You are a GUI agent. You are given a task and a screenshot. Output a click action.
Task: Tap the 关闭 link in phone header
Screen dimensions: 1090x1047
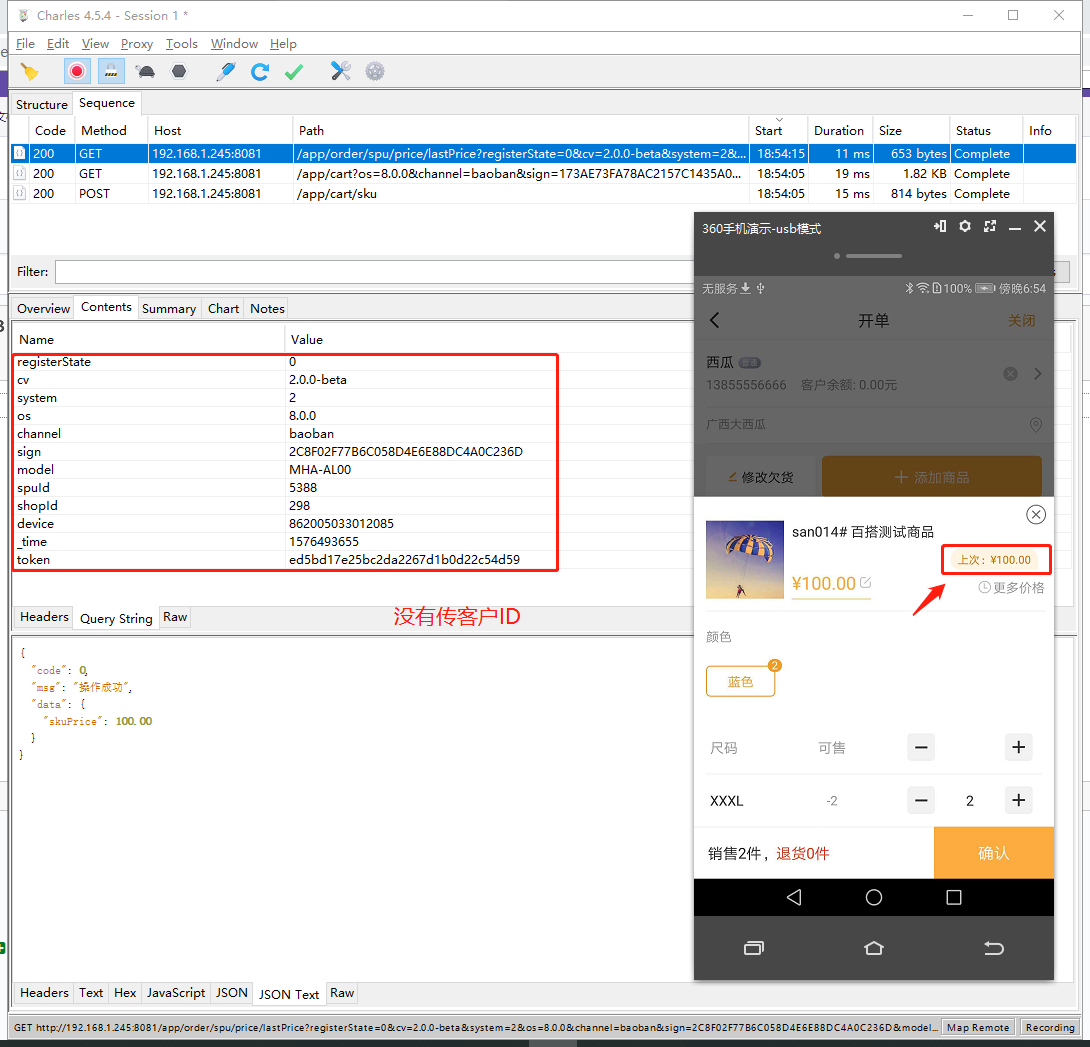(x=1022, y=320)
